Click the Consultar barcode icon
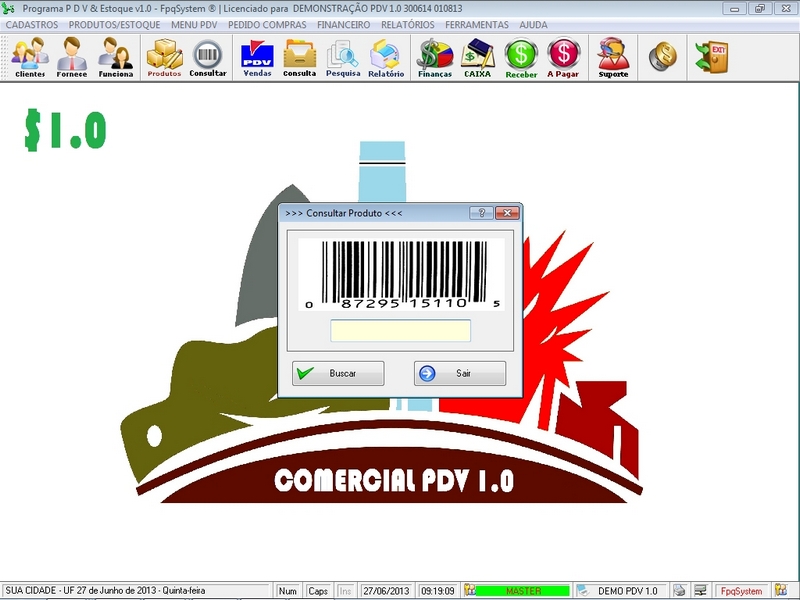 208,57
